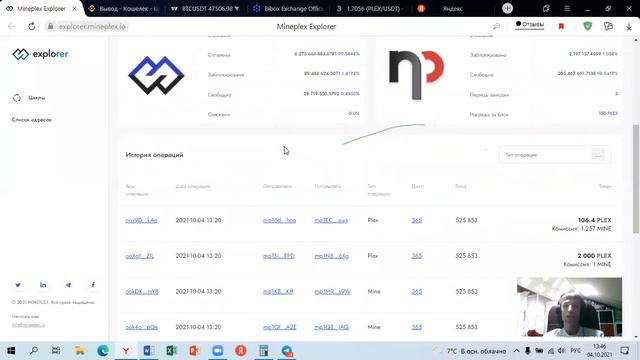The width and height of the screenshot is (640, 360).
Task: Close the Mineplex Explorer tab
Action: click(74, 9)
